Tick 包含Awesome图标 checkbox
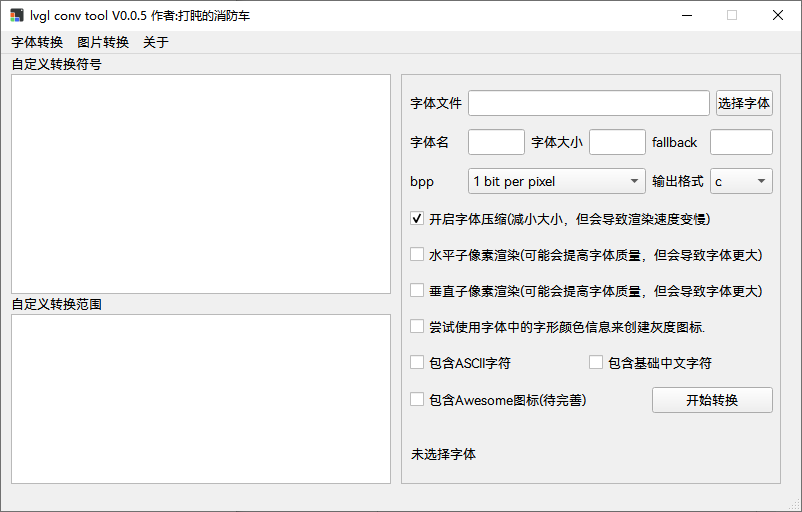This screenshot has width=802, height=512. [417, 399]
